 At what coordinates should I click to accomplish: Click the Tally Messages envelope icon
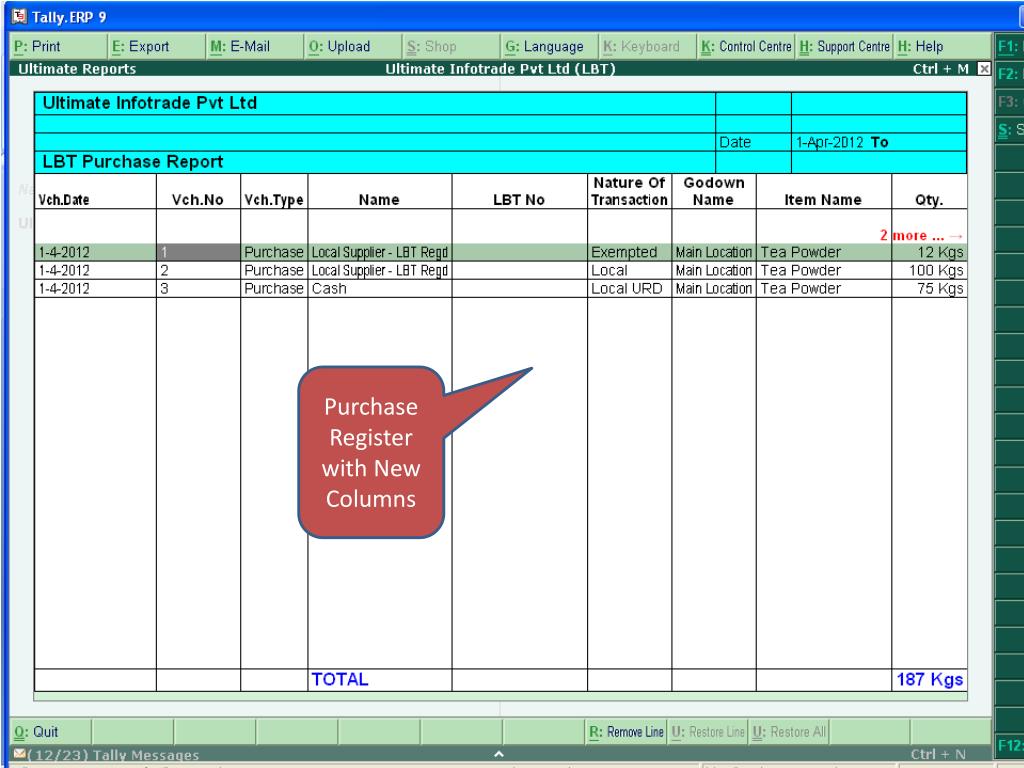[19, 754]
